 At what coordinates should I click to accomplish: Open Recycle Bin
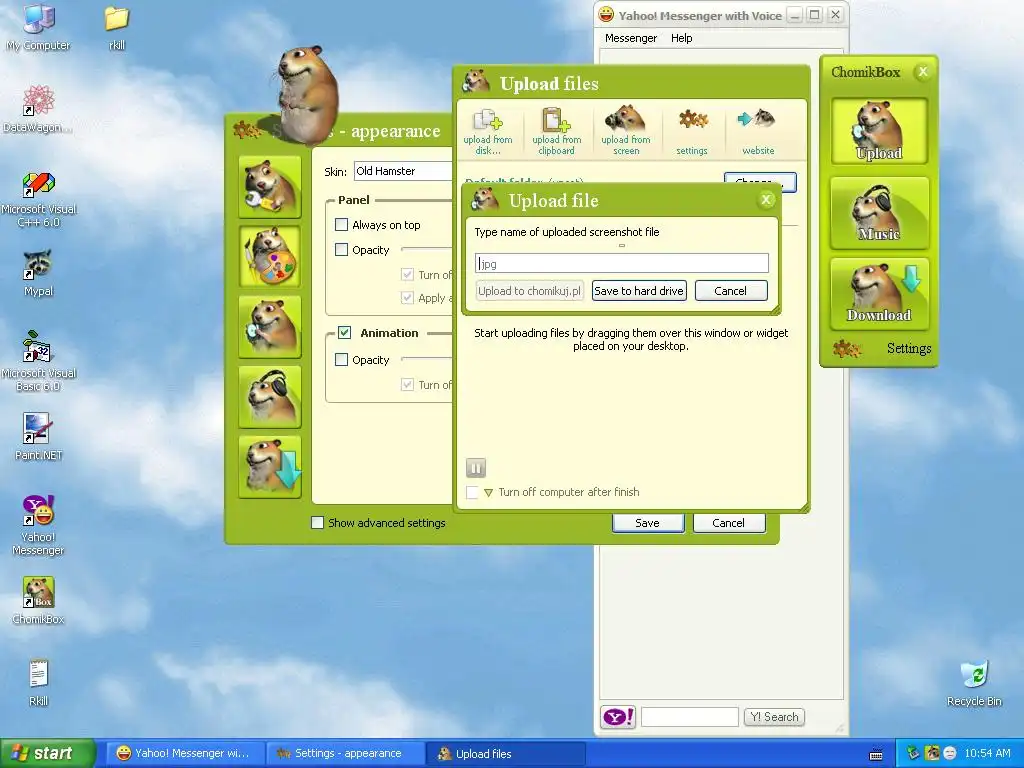(x=974, y=683)
